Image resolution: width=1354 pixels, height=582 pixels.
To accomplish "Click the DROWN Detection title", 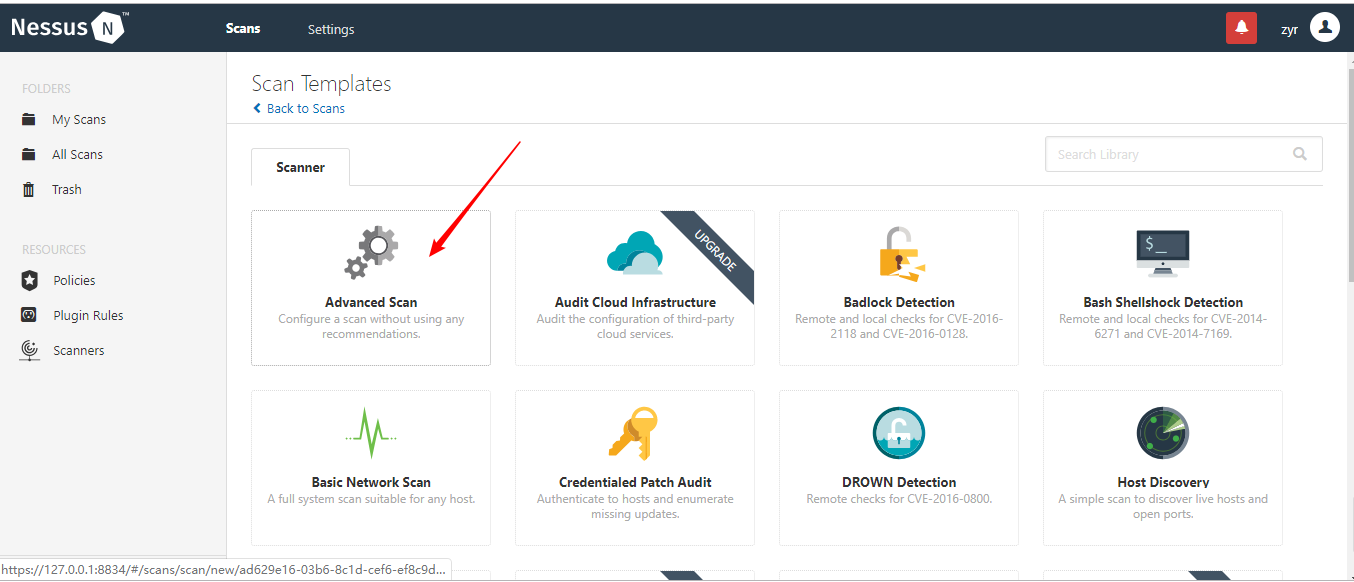I will tap(899, 482).
